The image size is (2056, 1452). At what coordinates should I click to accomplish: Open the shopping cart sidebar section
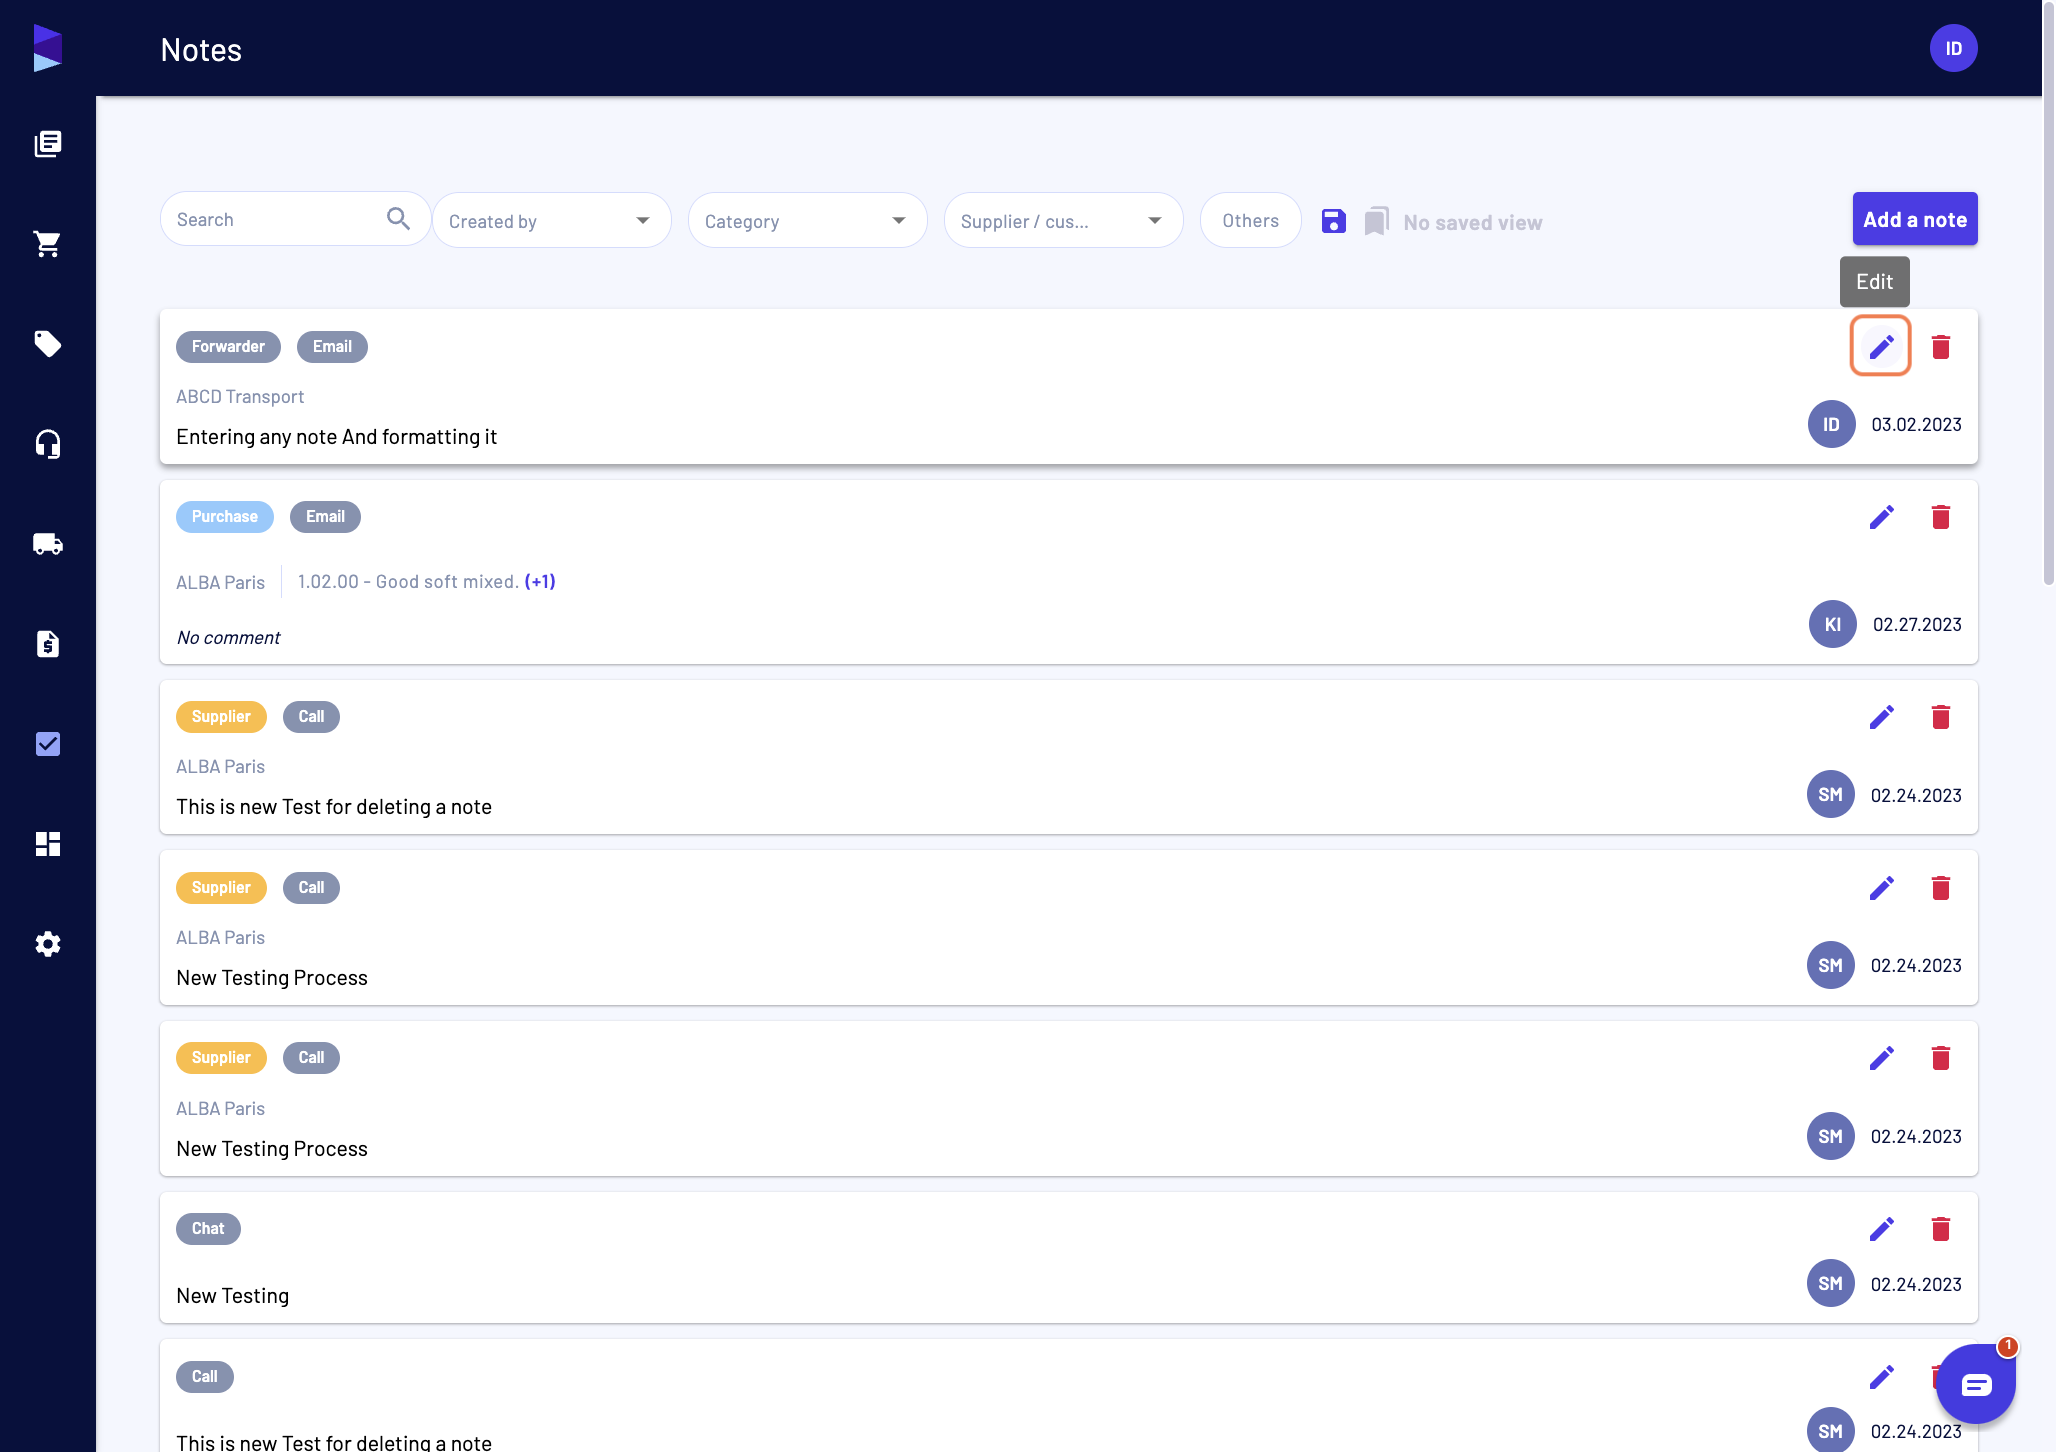click(47, 244)
